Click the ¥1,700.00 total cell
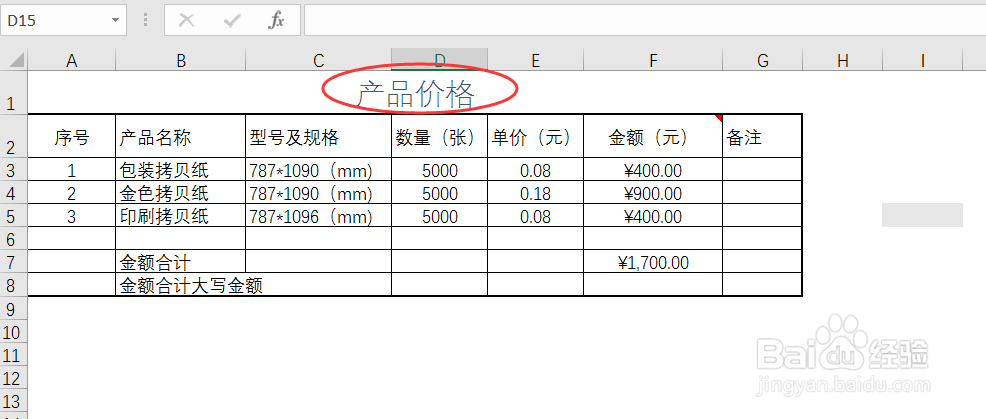 tap(653, 262)
